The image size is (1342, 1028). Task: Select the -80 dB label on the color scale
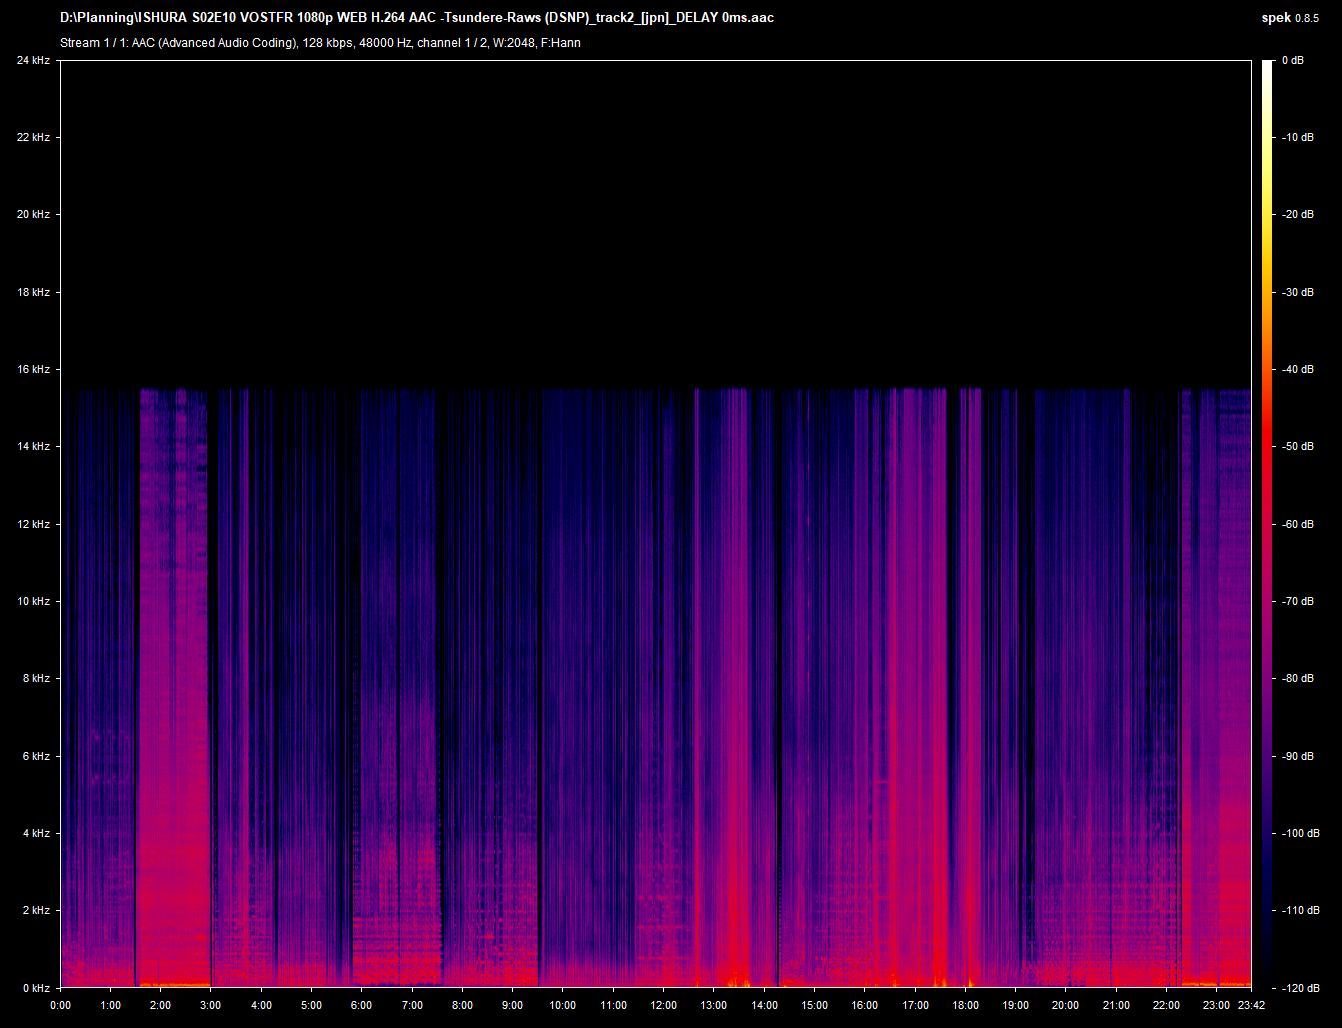tap(1298, 678)
